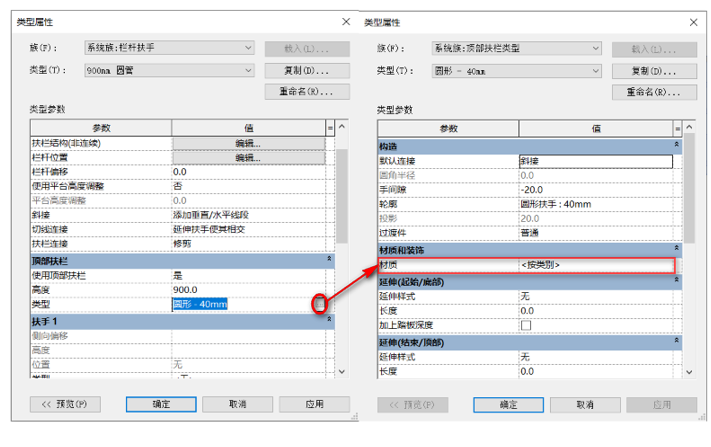
Task: Click 切线连接 value 延伸扶手使其相交
Action: click(x=248, y=229)
